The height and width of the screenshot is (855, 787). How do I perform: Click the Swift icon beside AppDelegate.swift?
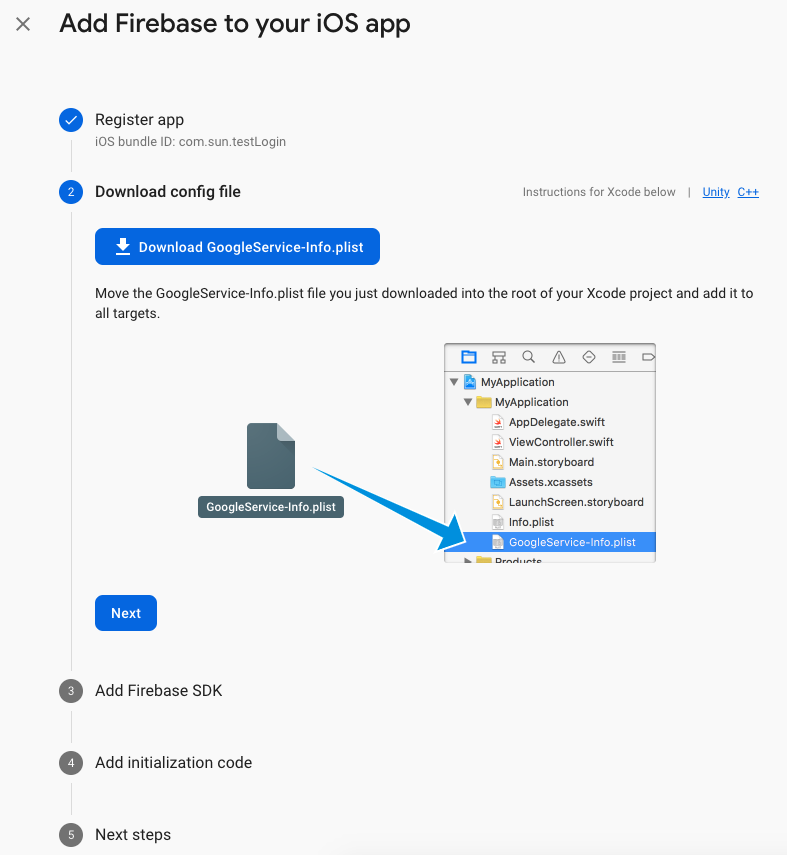click(x=497, y=422)
